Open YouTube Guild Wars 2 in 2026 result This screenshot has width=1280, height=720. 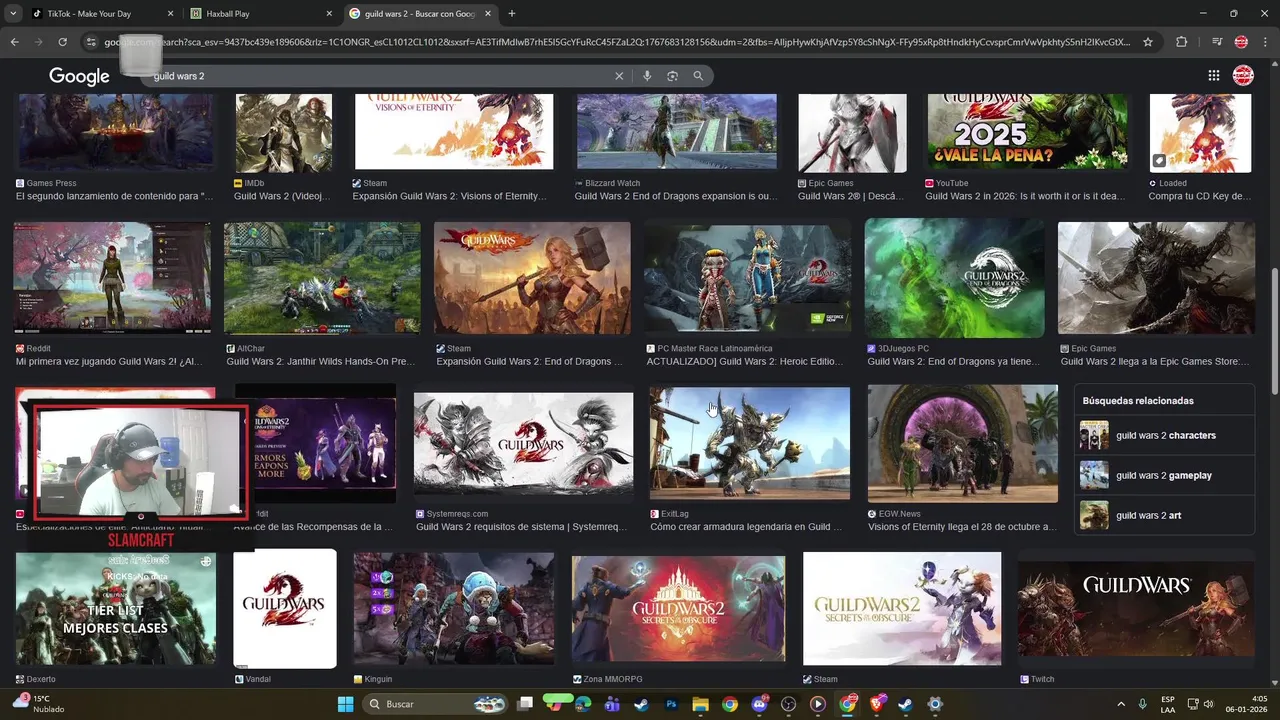coord(1025,196)
